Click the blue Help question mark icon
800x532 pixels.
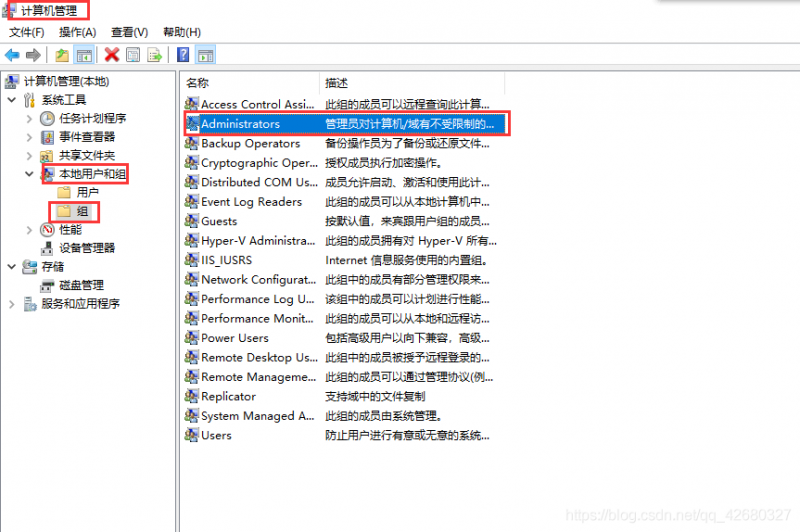click(184, 55)
